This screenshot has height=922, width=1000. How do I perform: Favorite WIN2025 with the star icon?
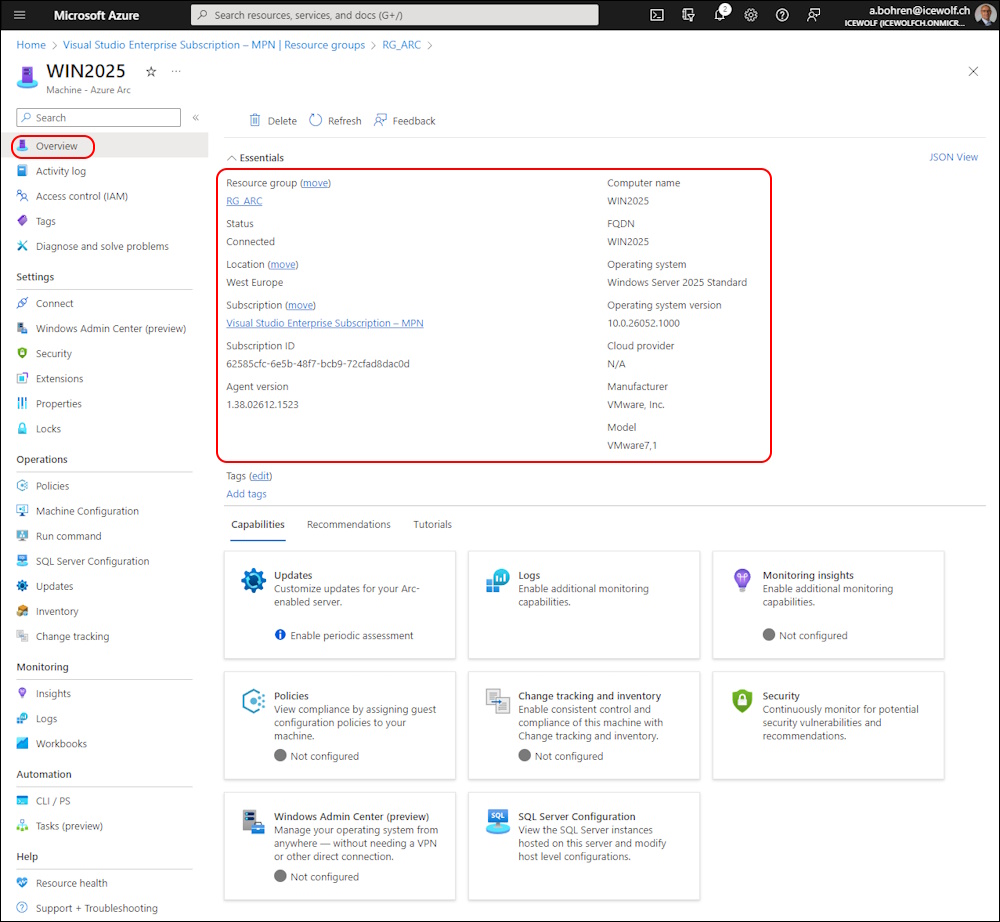coord(151,71)
